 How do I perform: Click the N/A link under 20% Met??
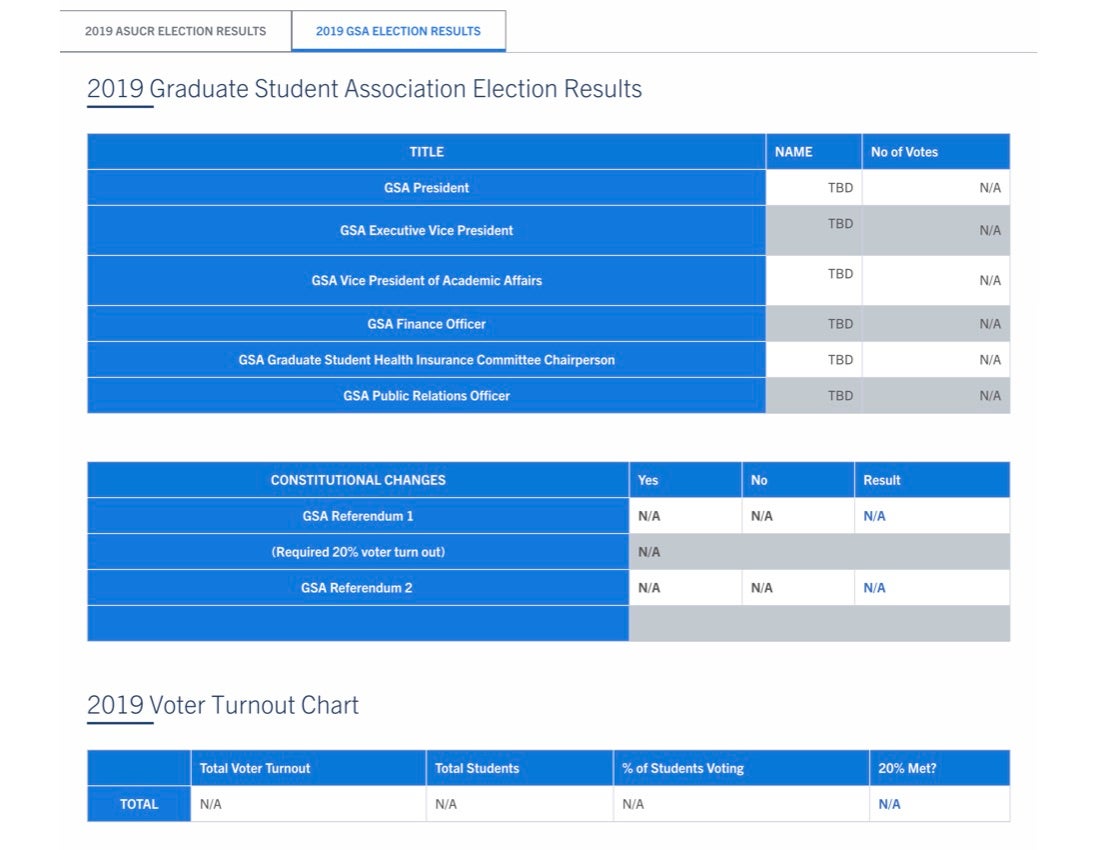coord(889,804)
